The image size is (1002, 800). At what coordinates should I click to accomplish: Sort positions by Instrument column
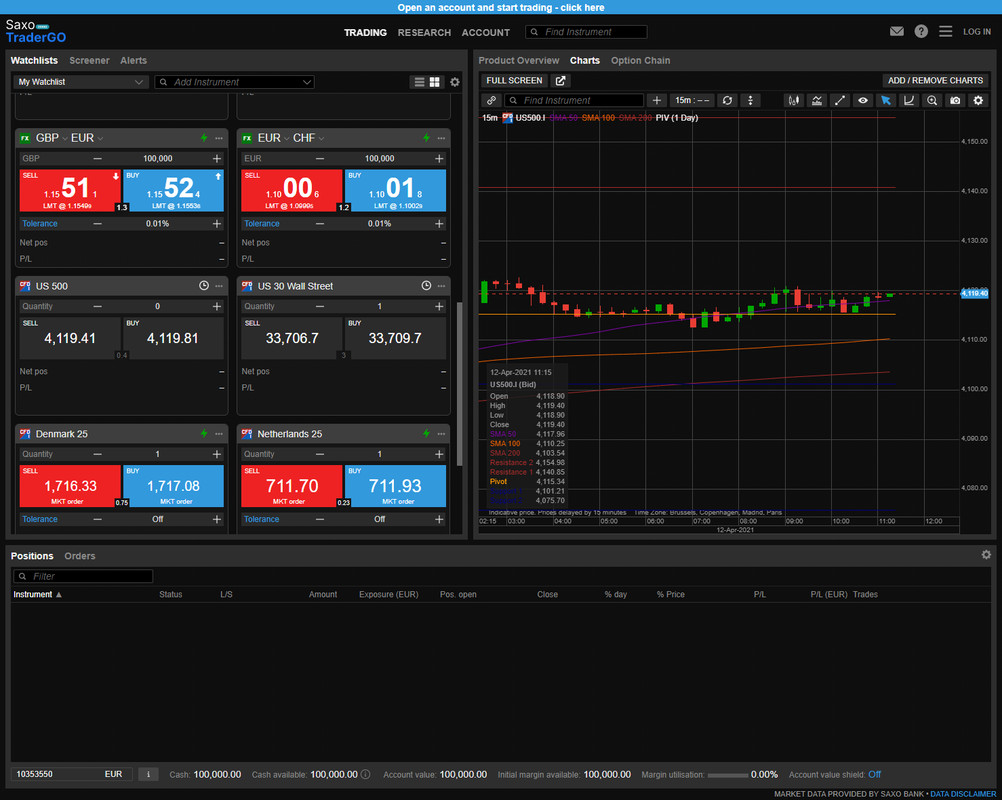point(37,594)
